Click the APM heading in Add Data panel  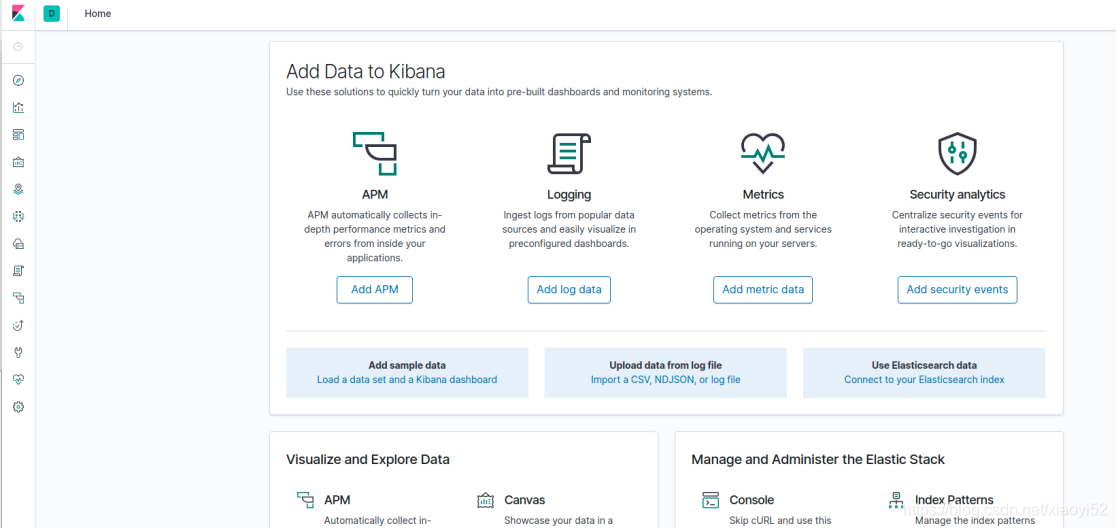coord(375,195)
